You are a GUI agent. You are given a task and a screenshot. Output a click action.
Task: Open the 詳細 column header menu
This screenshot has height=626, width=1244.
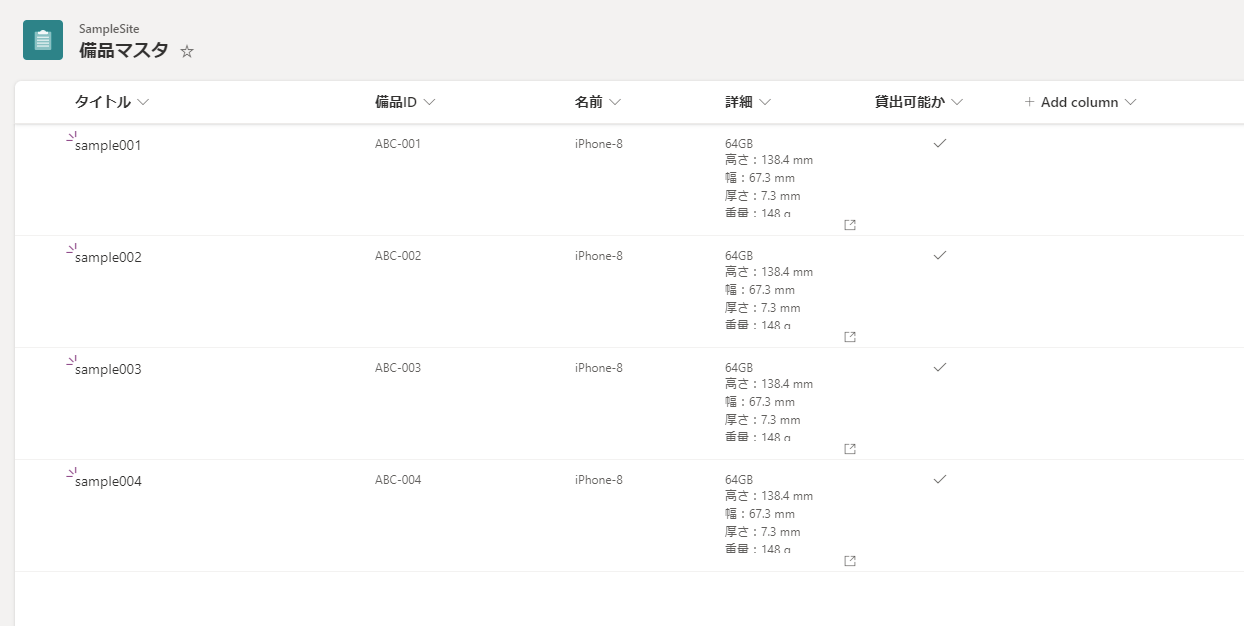[748, 102]
